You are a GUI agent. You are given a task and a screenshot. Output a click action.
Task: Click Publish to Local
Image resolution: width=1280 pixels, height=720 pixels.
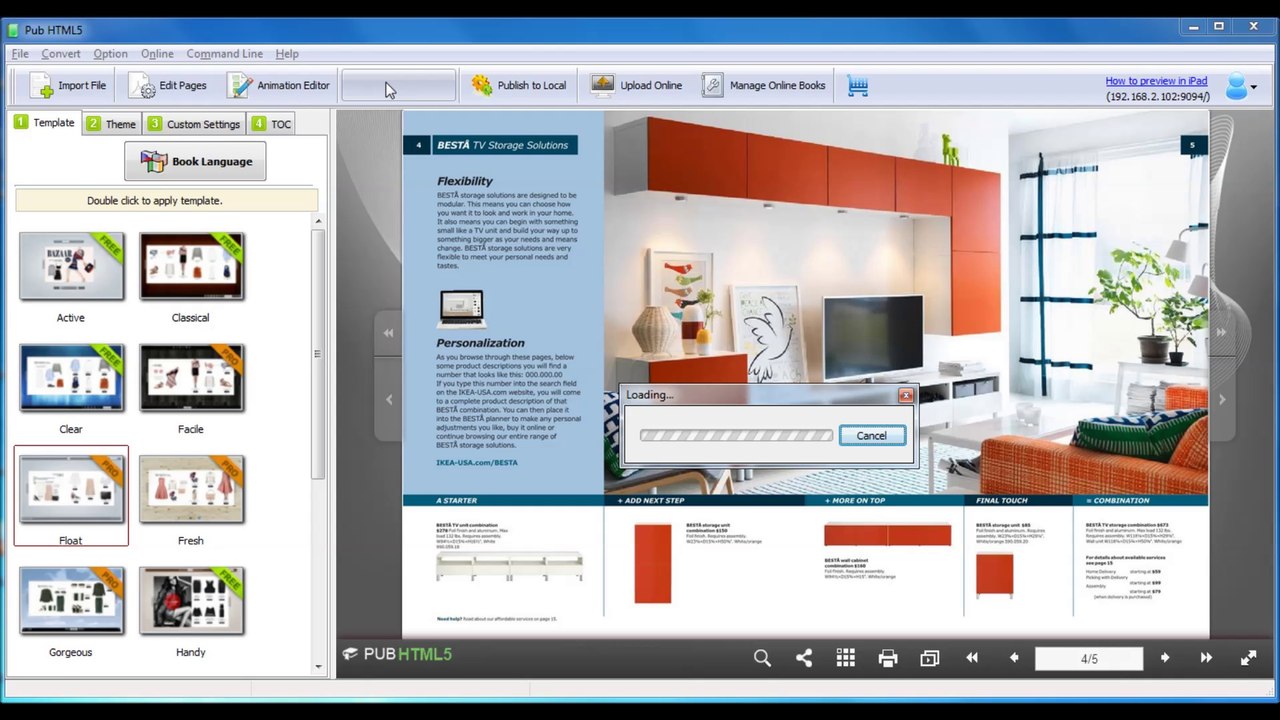point(519,85)
